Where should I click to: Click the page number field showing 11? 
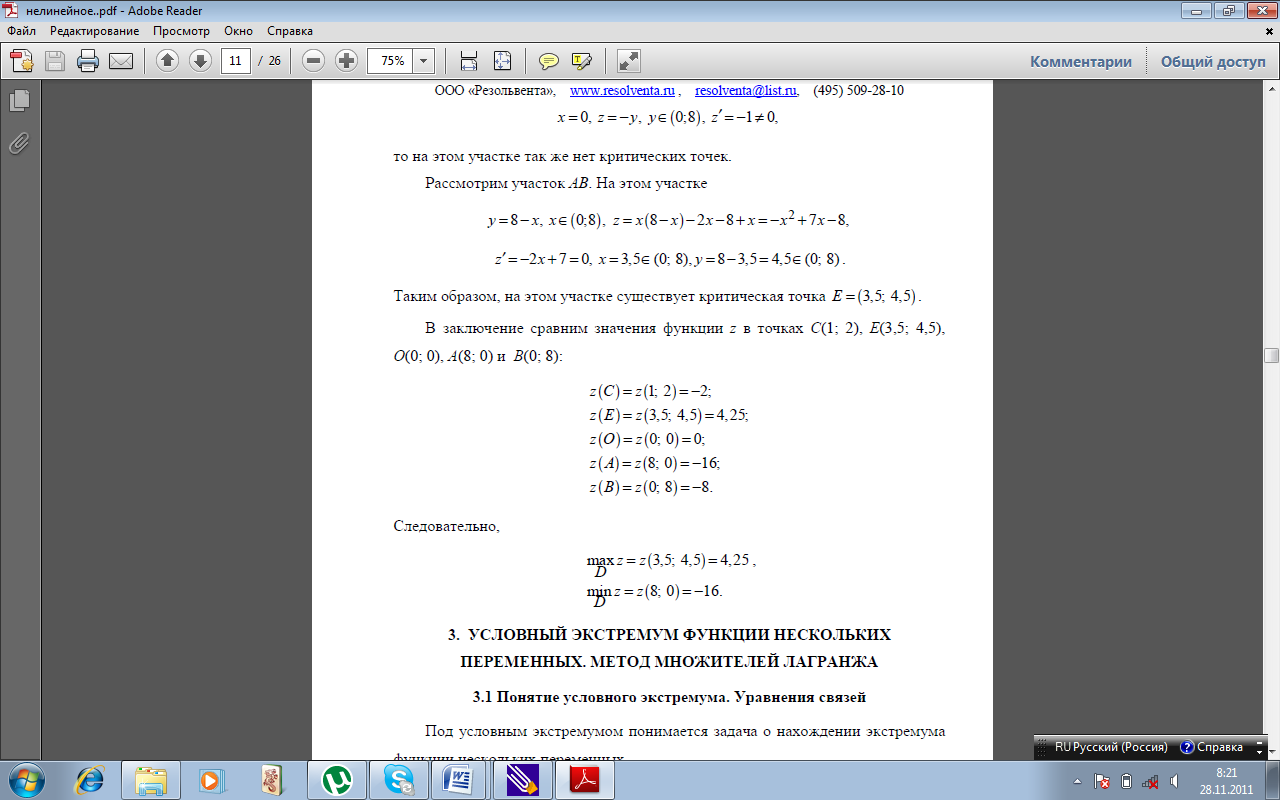pyautogui.click(x=235, y=61)
